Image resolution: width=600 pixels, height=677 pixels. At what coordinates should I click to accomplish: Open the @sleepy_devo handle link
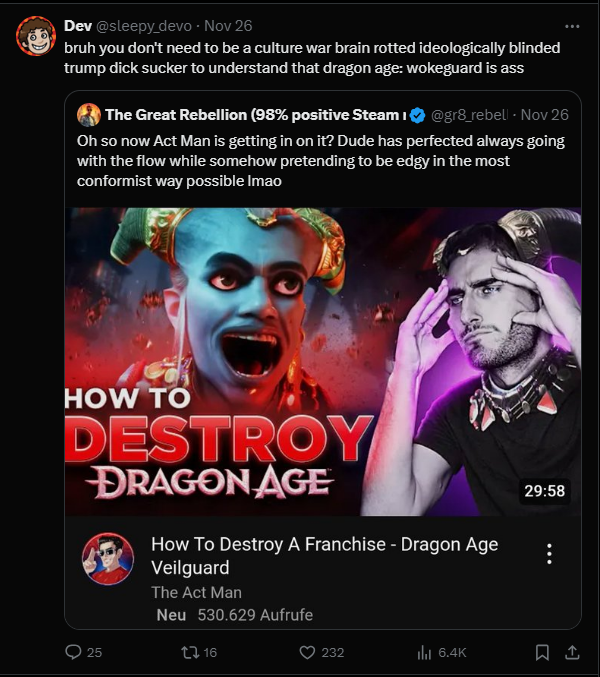point(144,26)
